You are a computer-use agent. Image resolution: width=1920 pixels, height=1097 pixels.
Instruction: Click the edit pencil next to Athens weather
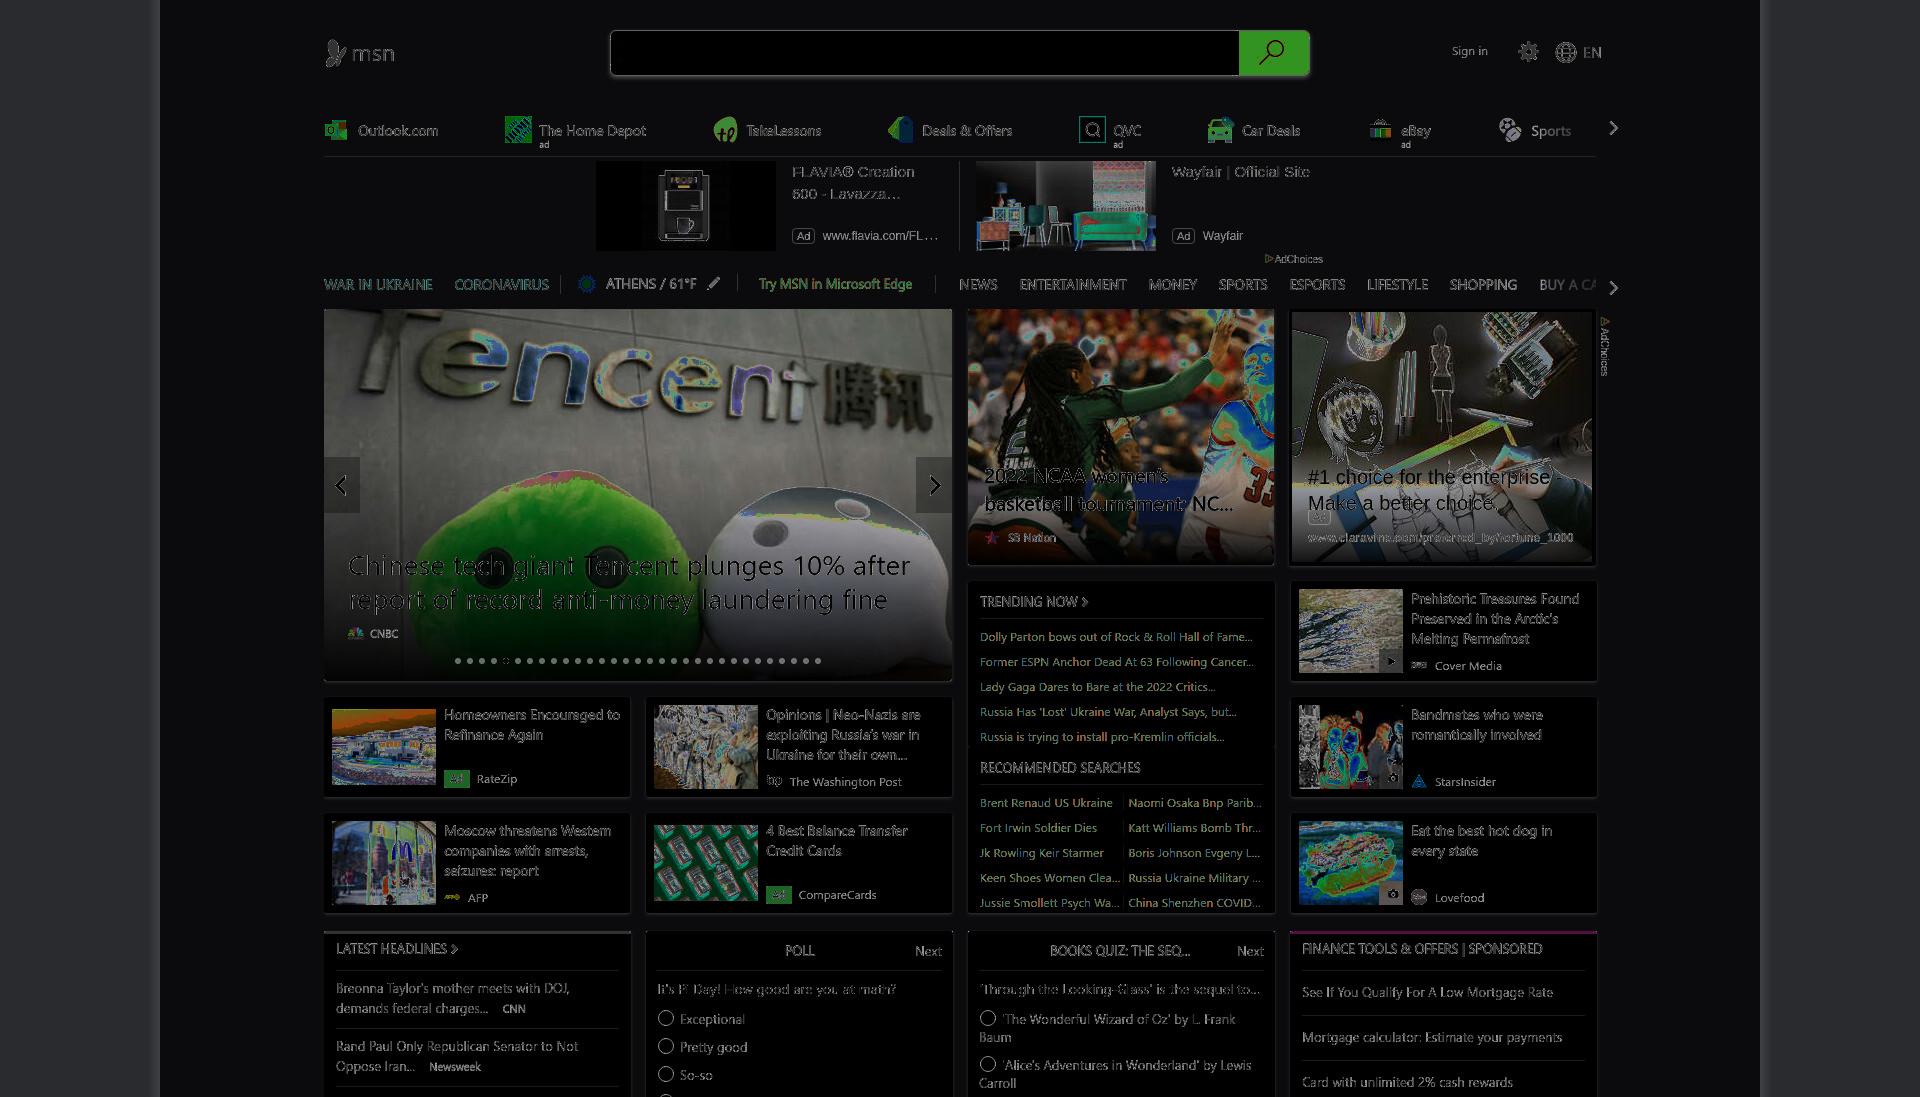[x=713, y=284]
